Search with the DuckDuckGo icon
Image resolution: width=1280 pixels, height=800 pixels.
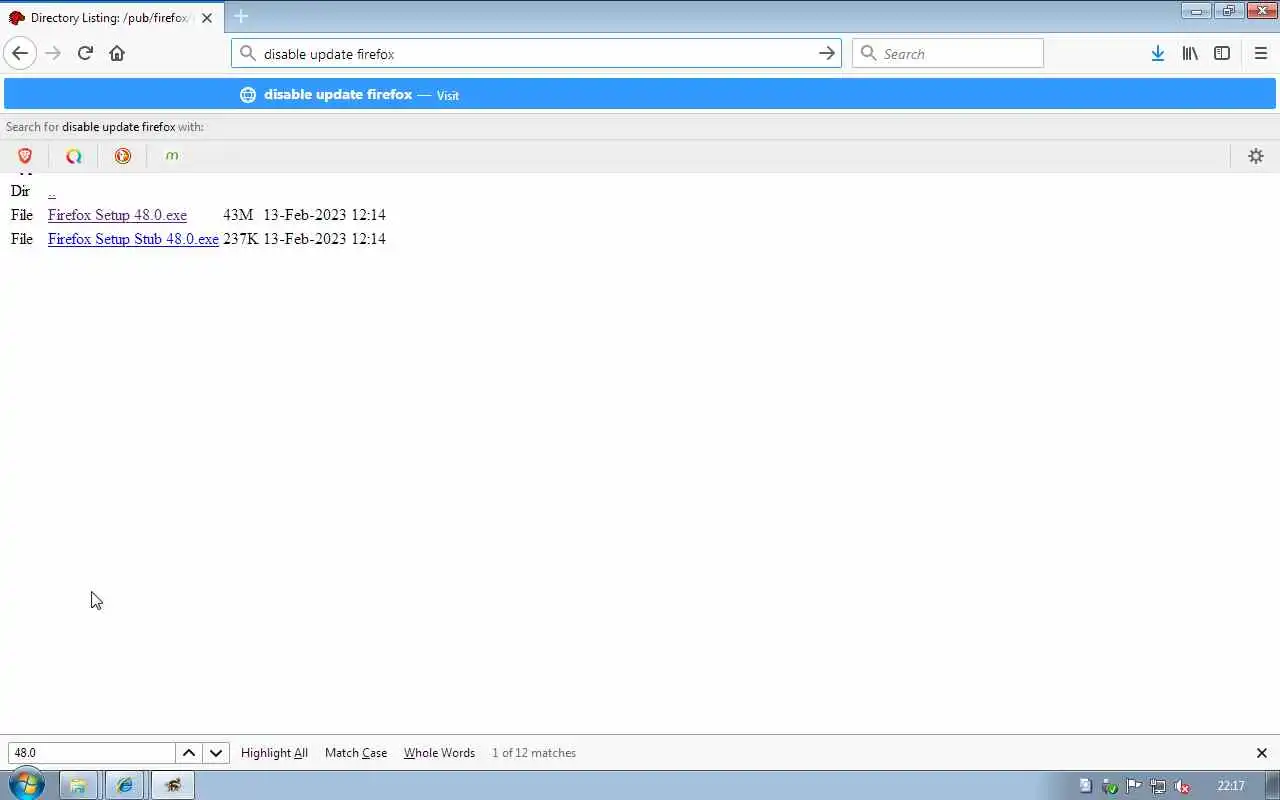click(x=123, y=156)
